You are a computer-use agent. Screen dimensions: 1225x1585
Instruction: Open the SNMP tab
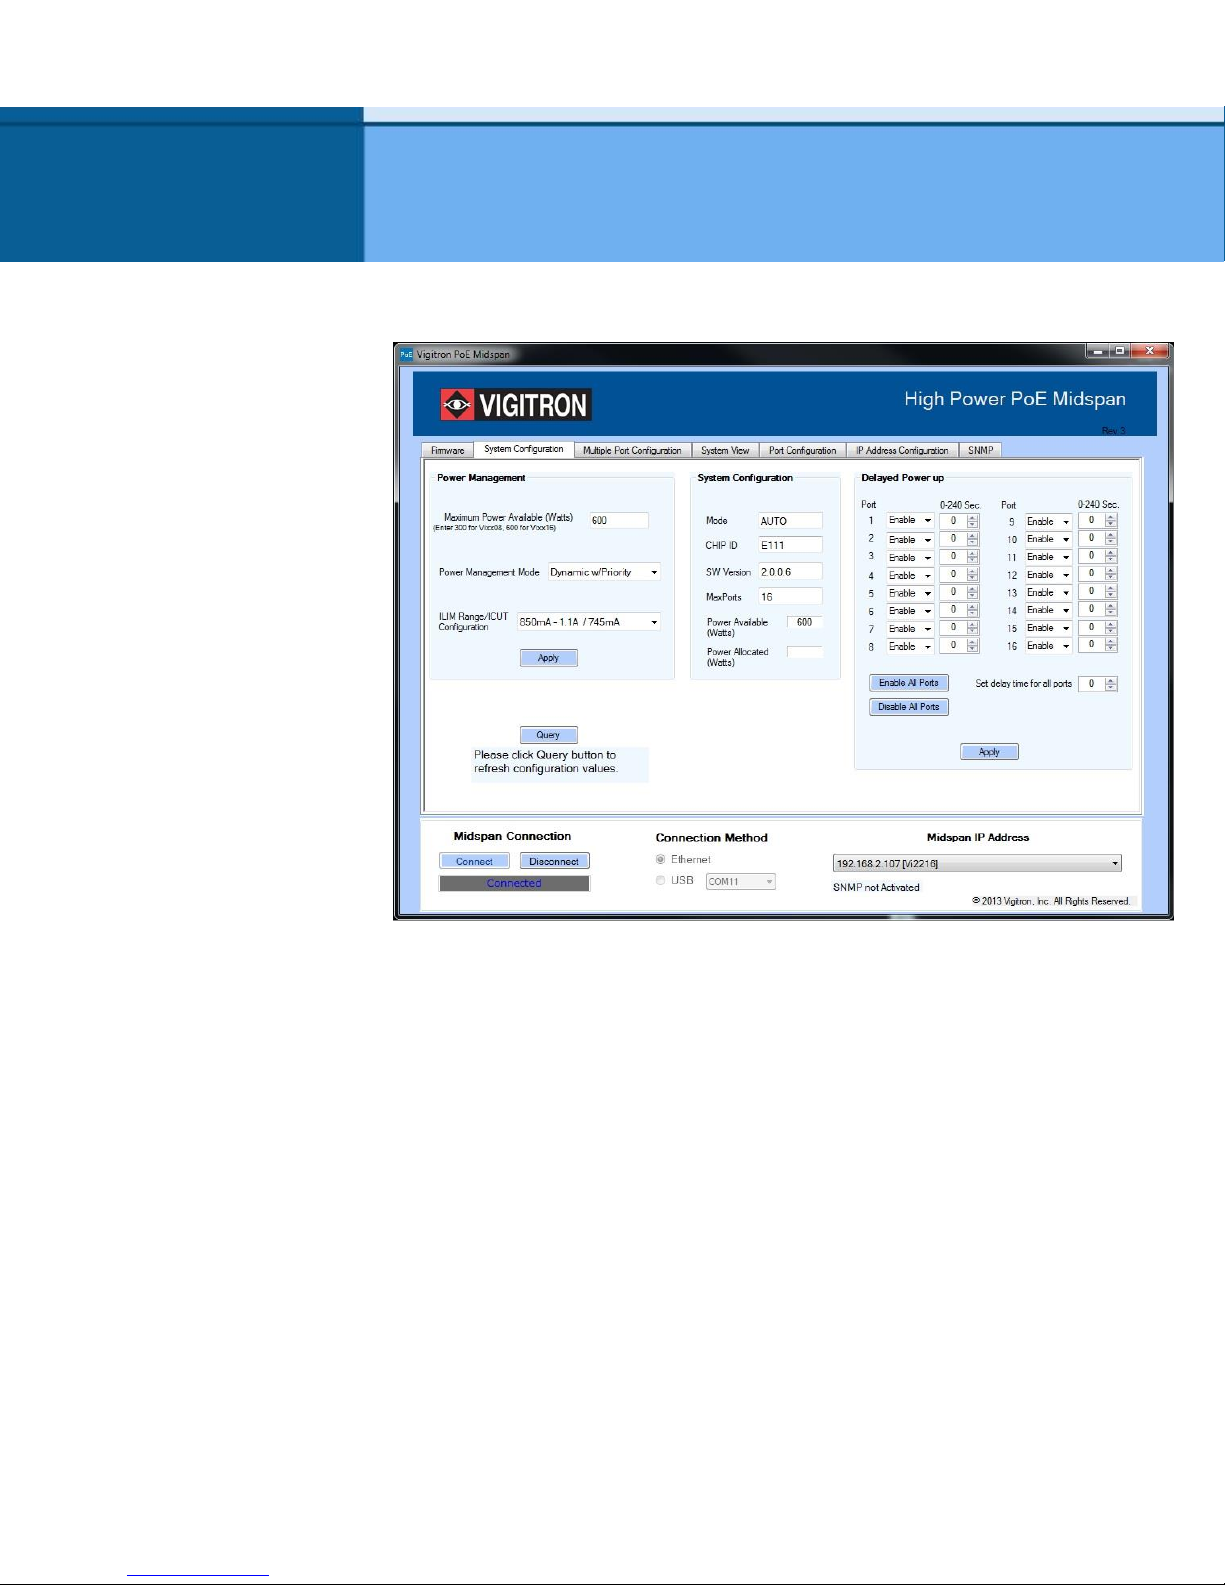[x=980, y=451]
